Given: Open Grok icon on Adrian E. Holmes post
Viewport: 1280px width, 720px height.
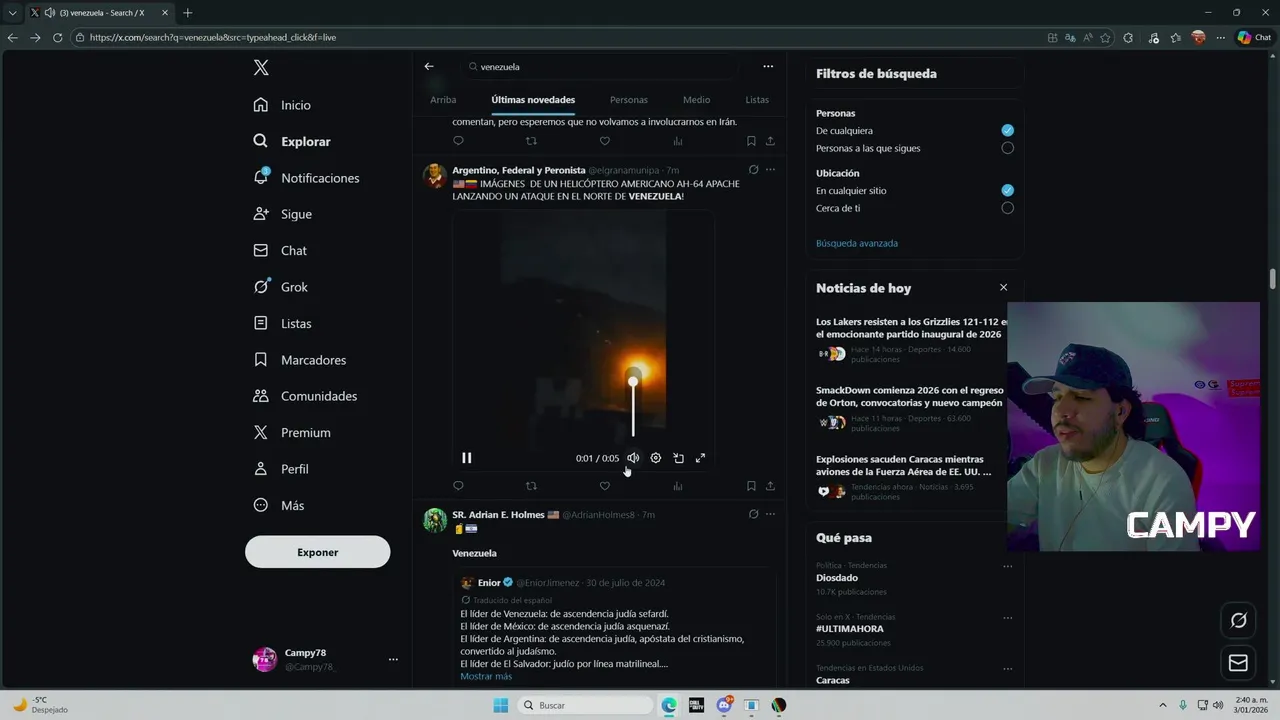Looking at the screenshot, I should click(753, 514).
